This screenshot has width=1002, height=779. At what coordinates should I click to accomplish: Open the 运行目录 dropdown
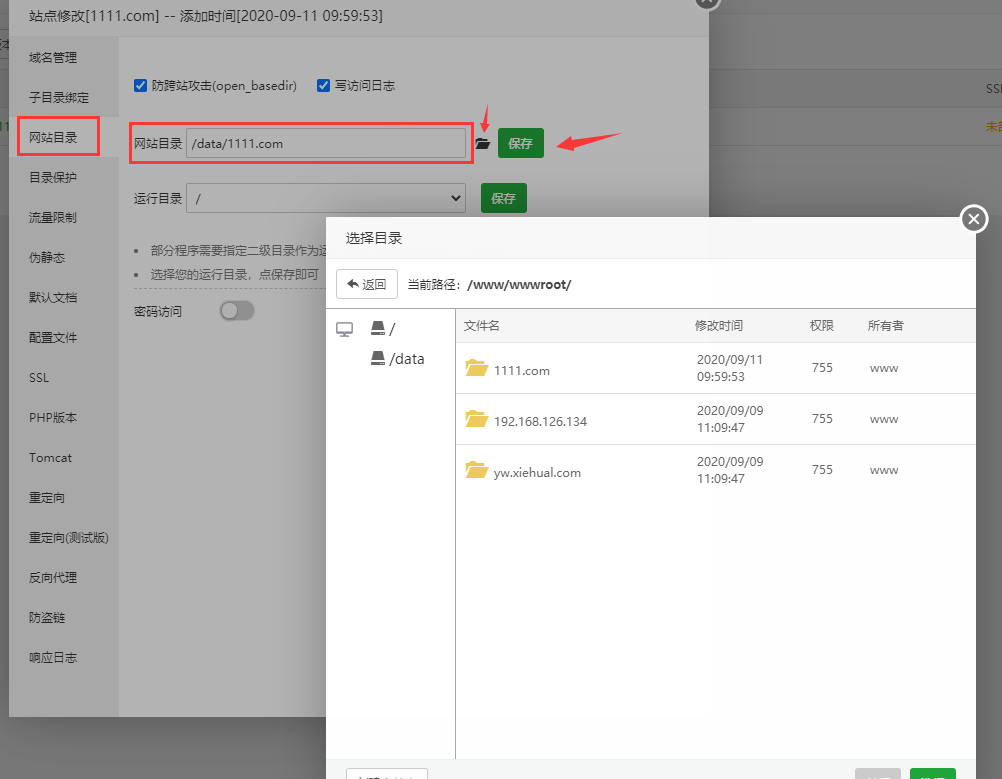tap(326, 198)
